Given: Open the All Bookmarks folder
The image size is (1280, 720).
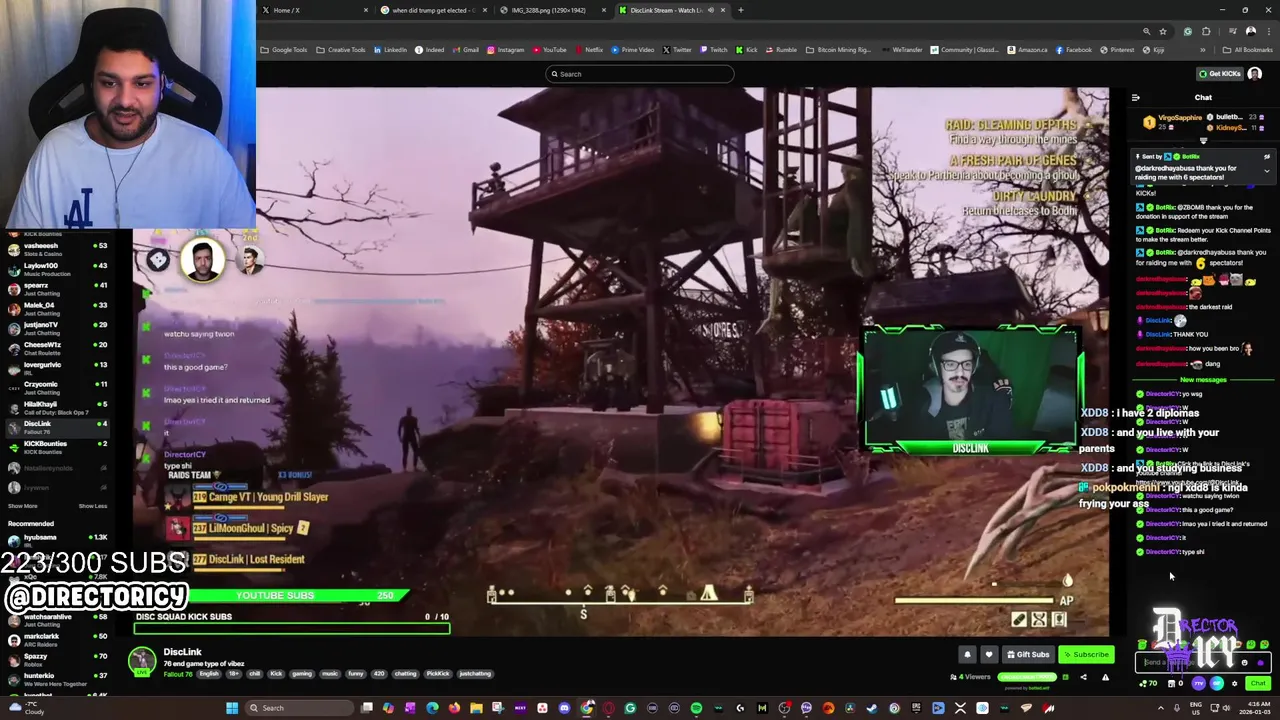Looking at the screenshot, I should click(x=1248, y=50).
